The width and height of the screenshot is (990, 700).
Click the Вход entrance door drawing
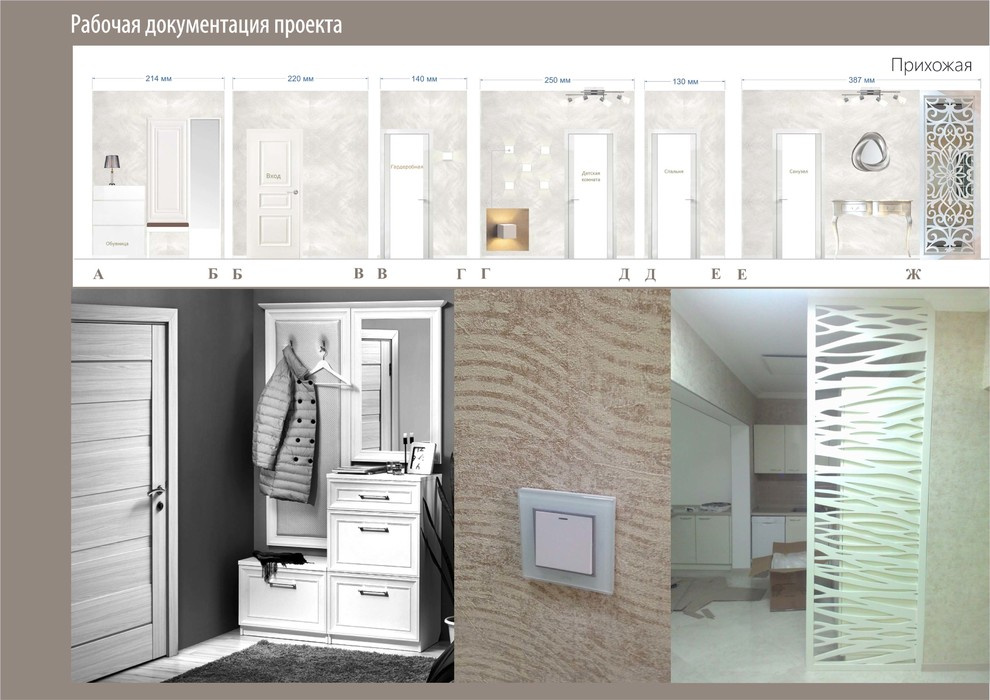(x=272, y=177)
